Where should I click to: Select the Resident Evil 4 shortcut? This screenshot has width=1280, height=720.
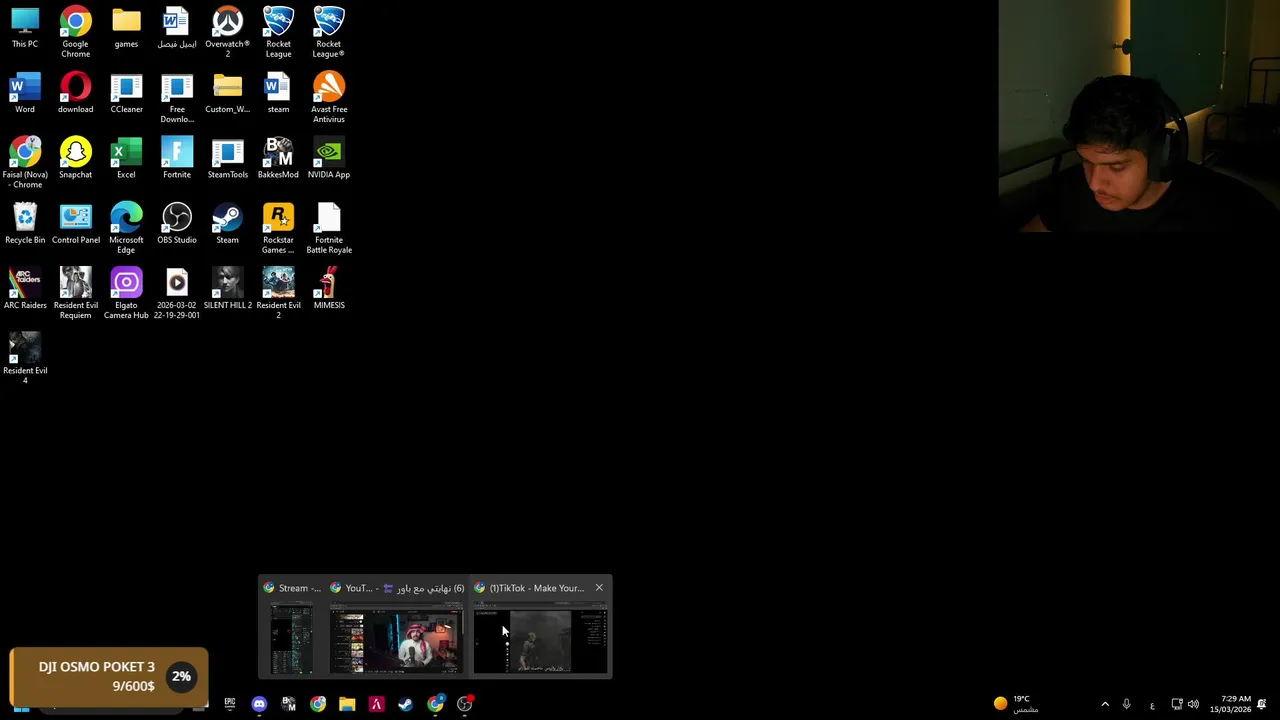point(25,358)
